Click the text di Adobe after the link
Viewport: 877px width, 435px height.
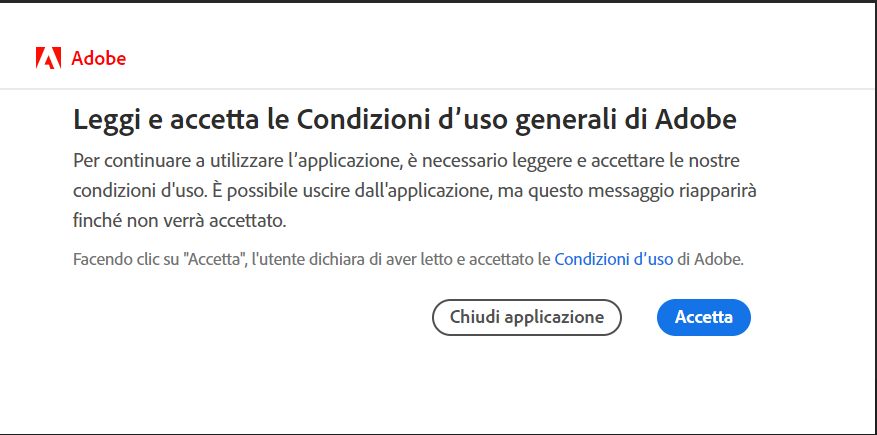pyautogui.click(x=710, y=259)
